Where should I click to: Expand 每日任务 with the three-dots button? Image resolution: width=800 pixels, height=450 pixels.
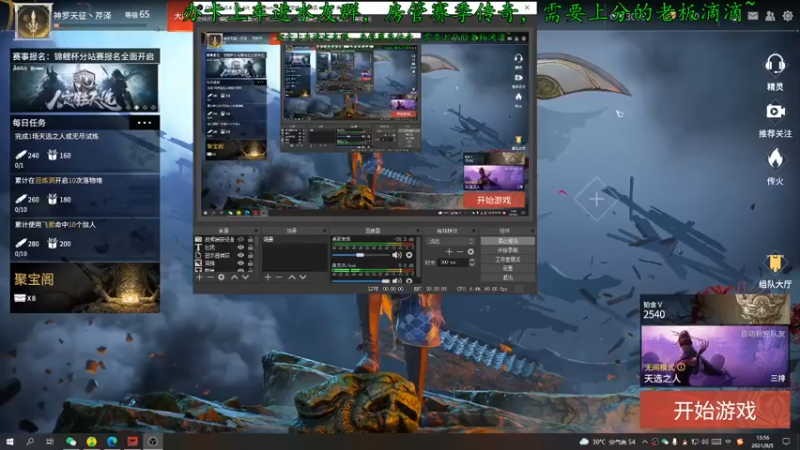pyautogui.click(x=144, y=122)
